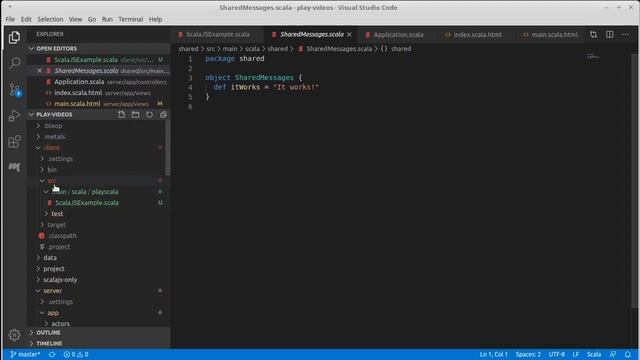Image resolution: width=640 pixels, height=360 pixels.
Task: Open the Source Control view icon
Action: point(15,90)
